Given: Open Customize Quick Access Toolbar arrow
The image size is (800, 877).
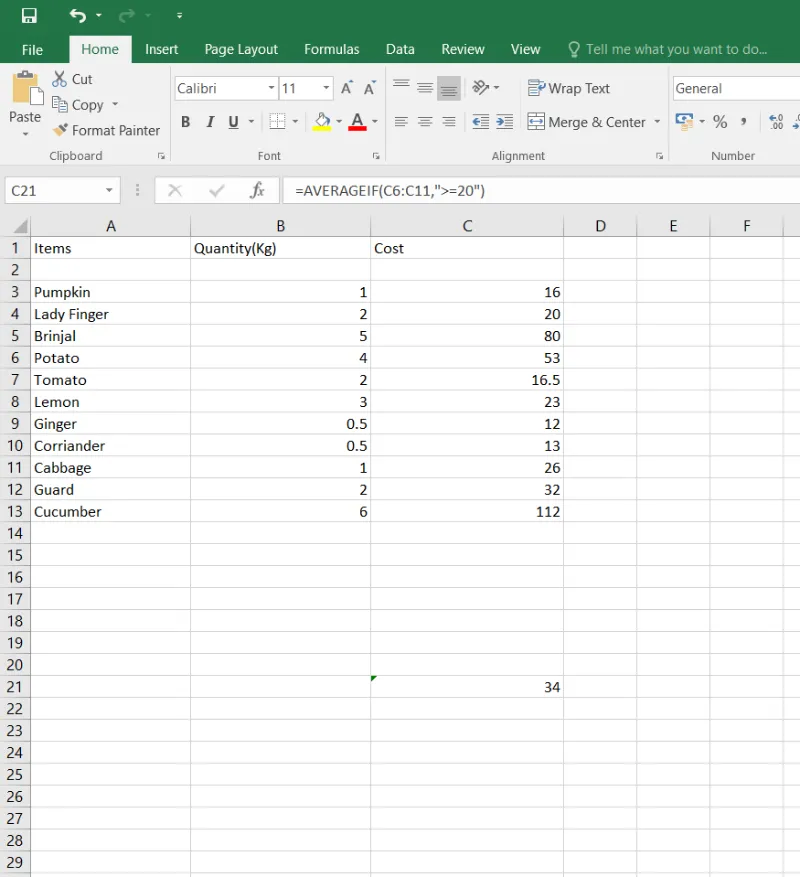Looking at the screenshot, I should [x=180, y=16].
